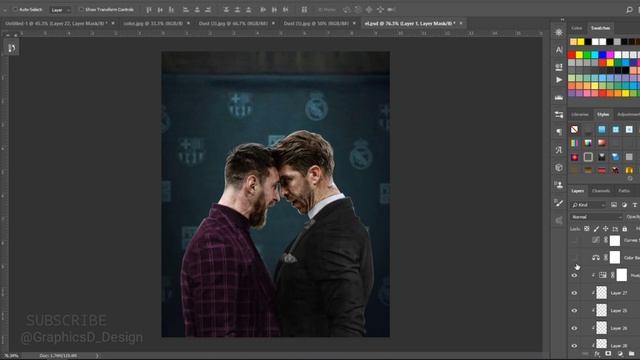Close the Untitled-1 document tab
This screenshot has height=360, width=640.
[x=113, y=24]
